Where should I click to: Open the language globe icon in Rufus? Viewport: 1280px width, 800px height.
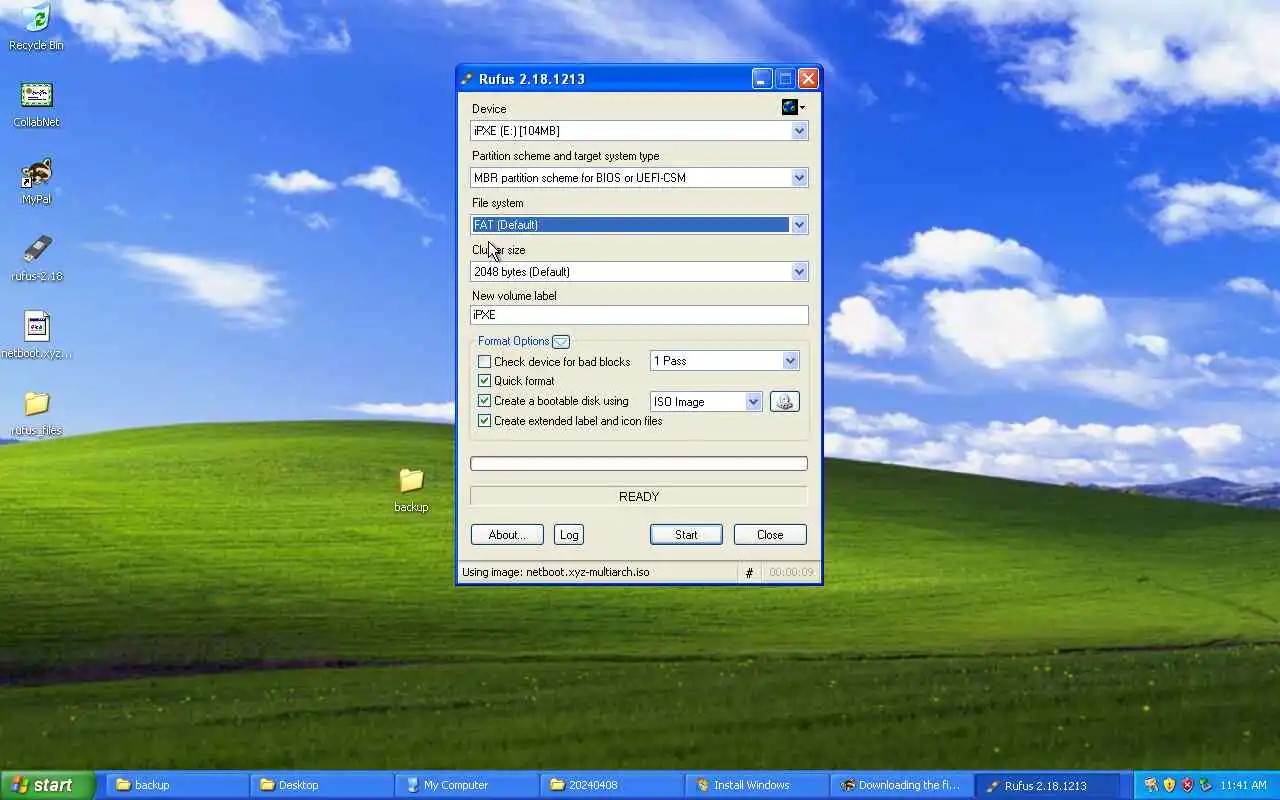[x=792, y=107]
